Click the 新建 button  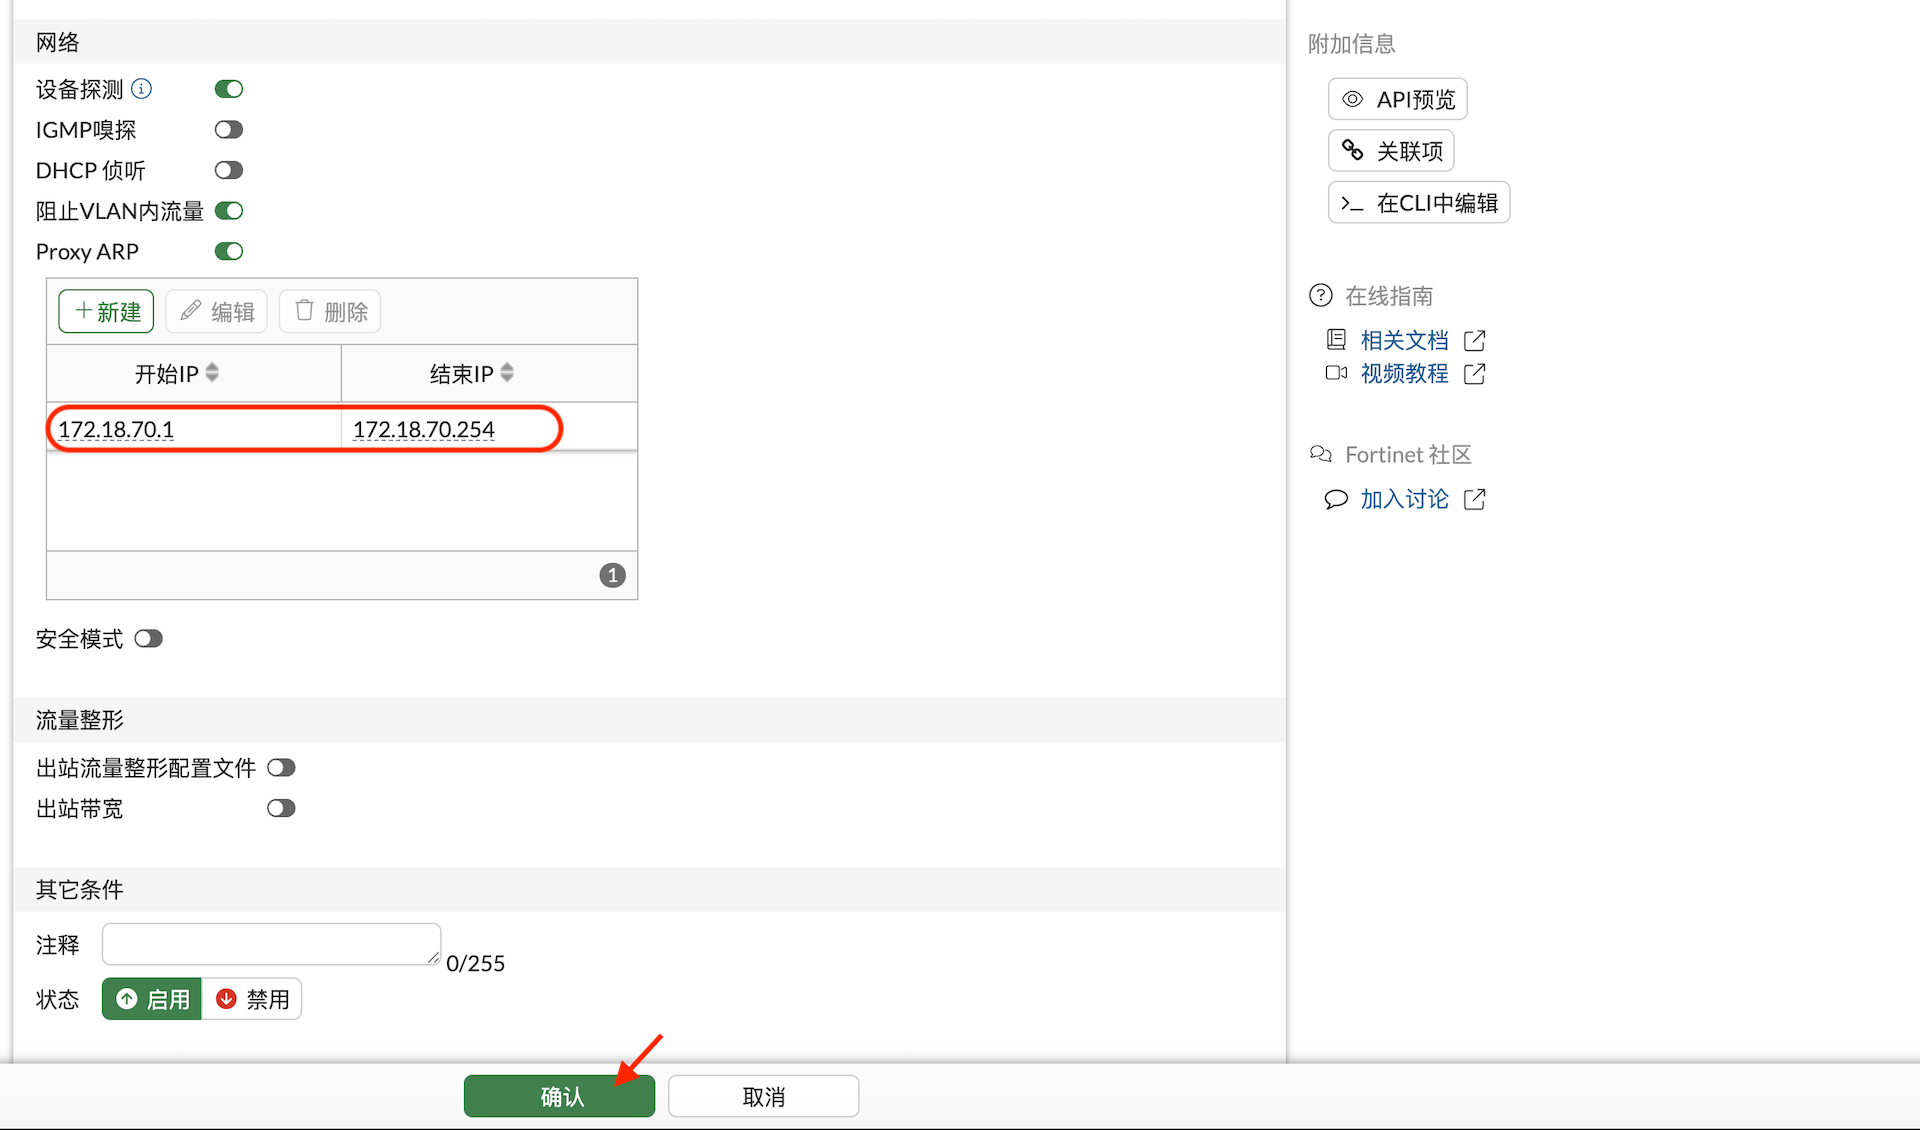pos(106,311)
